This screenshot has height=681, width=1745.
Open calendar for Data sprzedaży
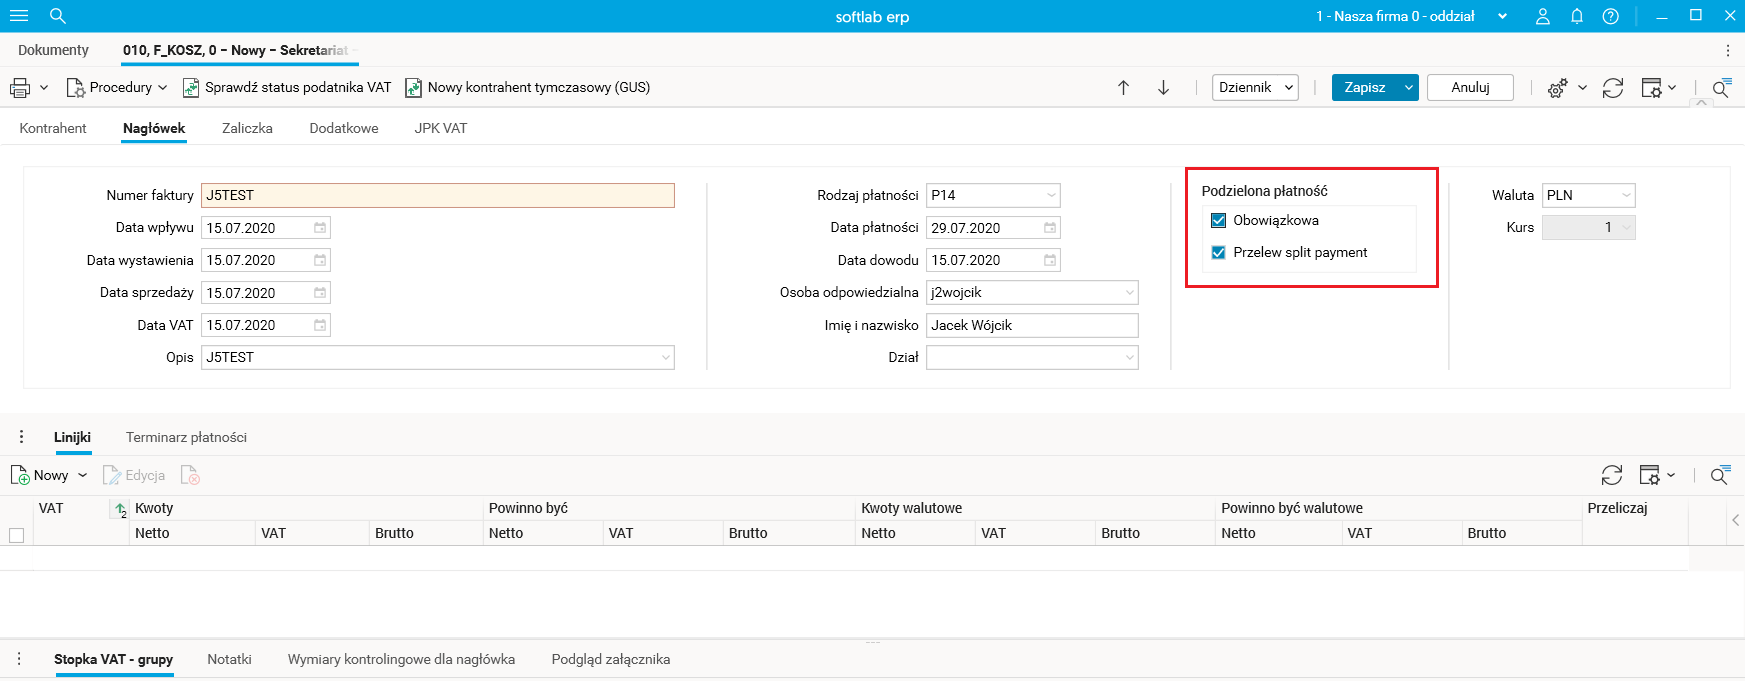(320, 293)
